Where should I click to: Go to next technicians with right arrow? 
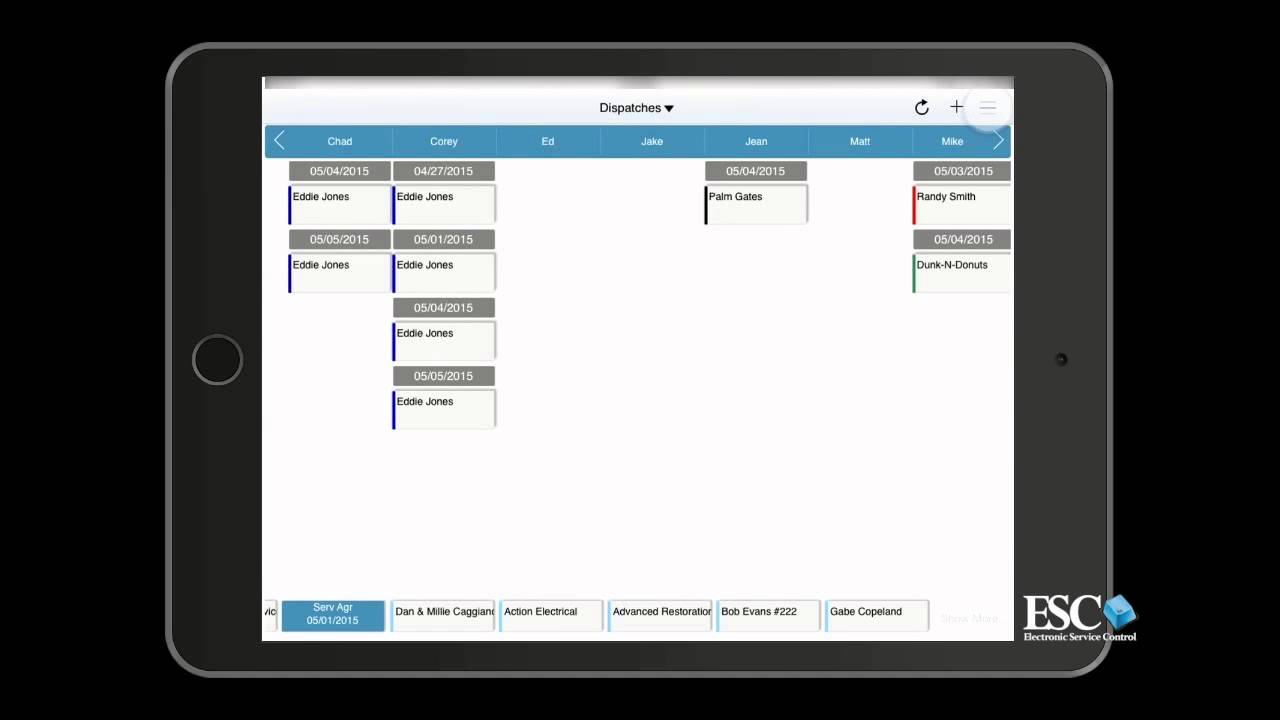click(998, 141)
